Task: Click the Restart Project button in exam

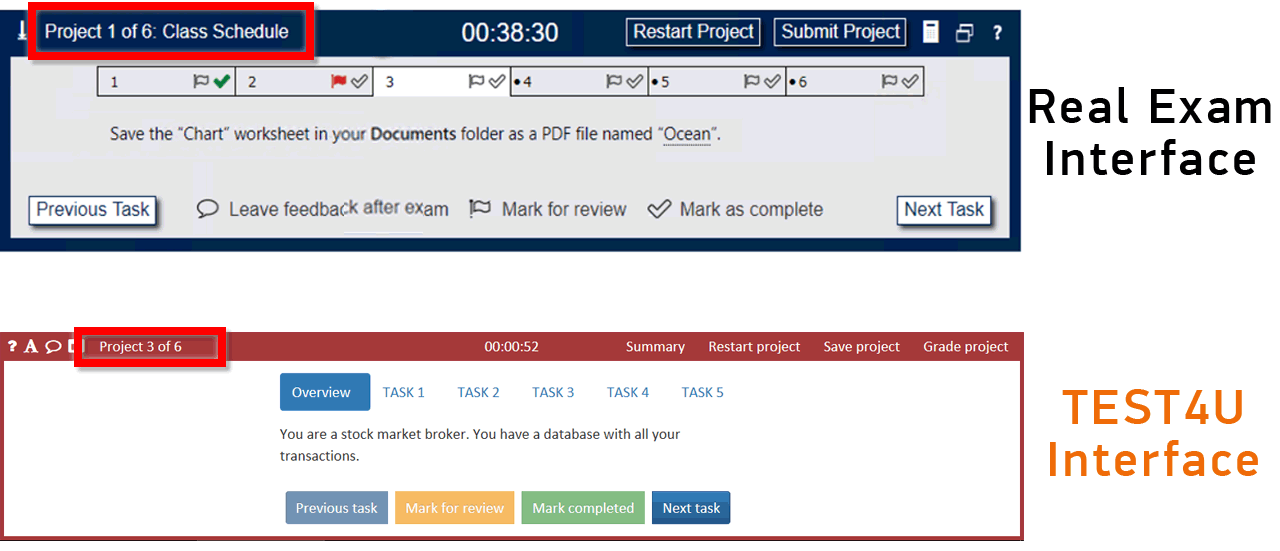Action: [694, 32]
